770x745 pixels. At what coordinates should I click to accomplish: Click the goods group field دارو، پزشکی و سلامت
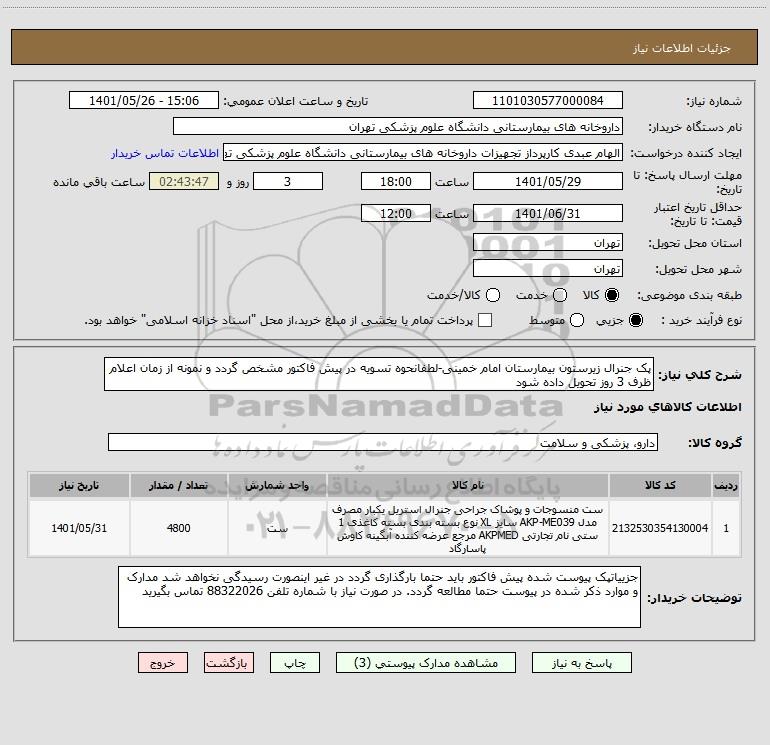383,442
